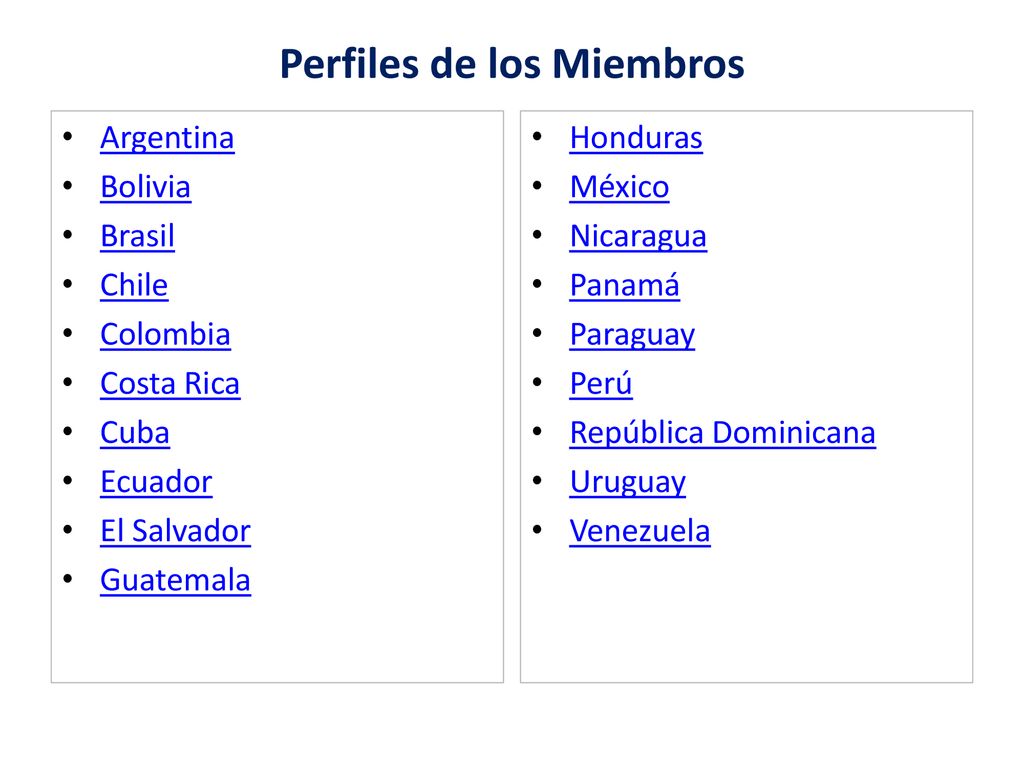The height and width of the screenshot is (768, 1024).
Task: Open the Colombia profile link
Action: 165,334
